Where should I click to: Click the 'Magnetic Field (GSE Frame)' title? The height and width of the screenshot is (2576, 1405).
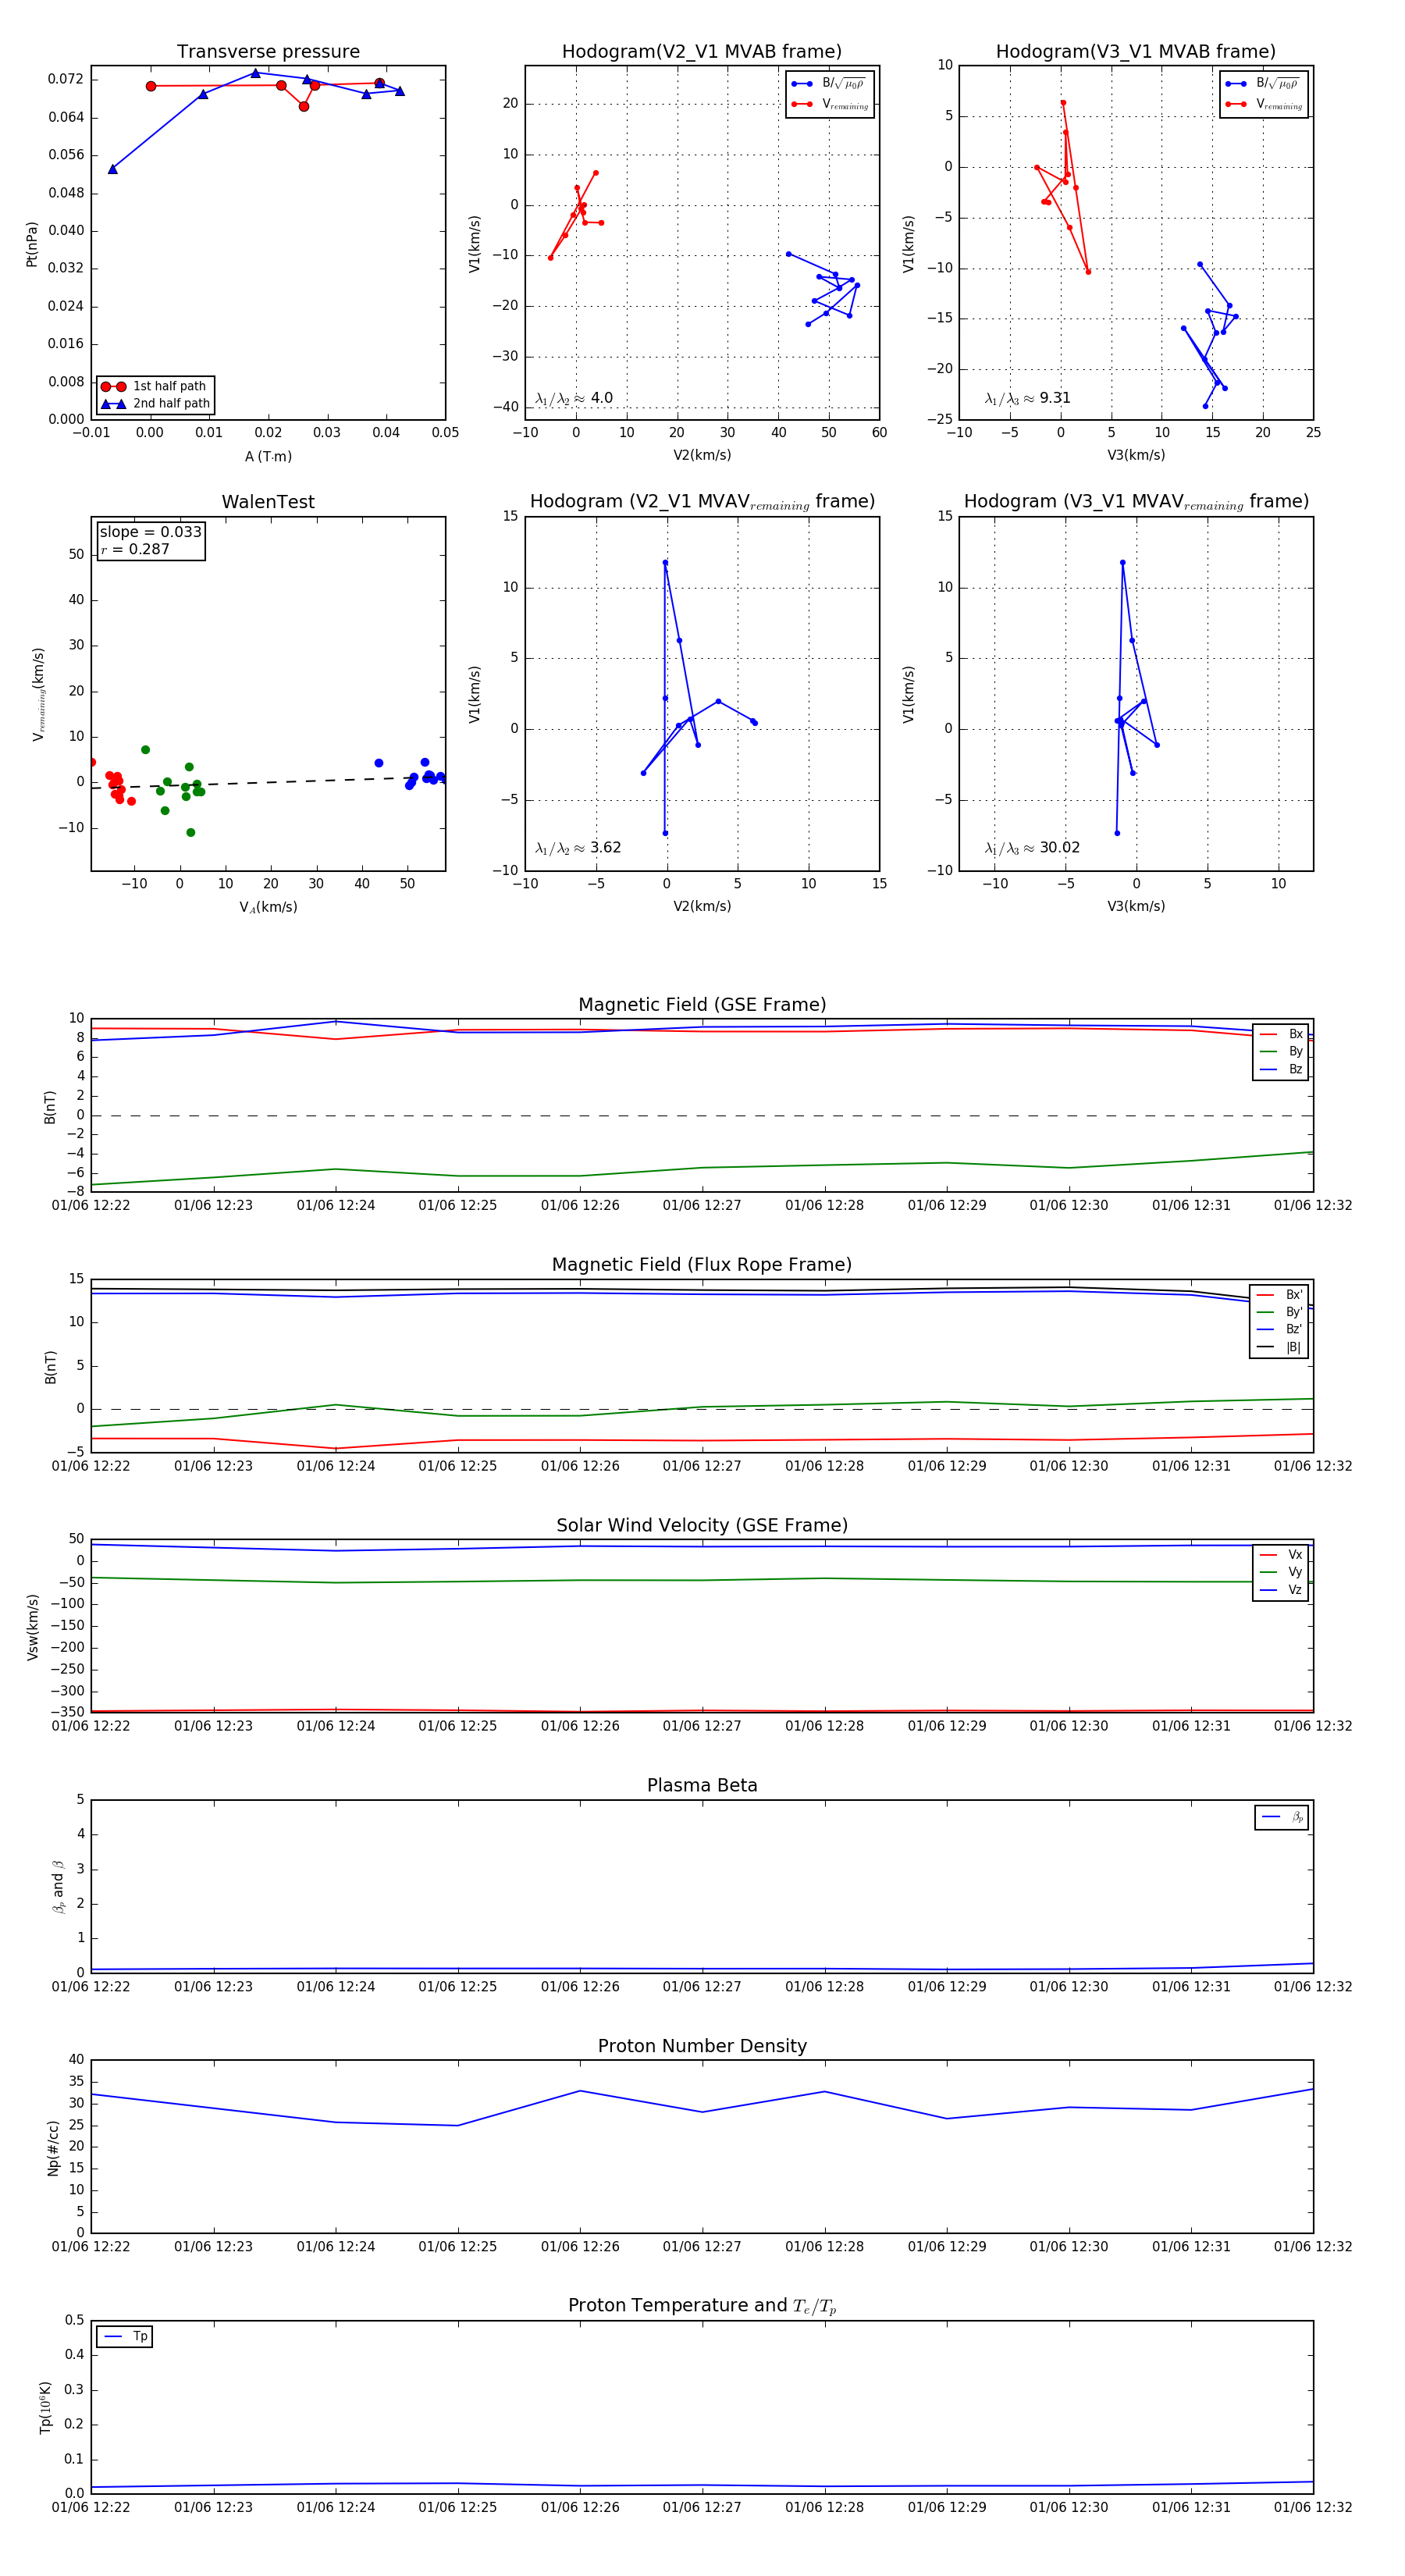coord(702,1005)
